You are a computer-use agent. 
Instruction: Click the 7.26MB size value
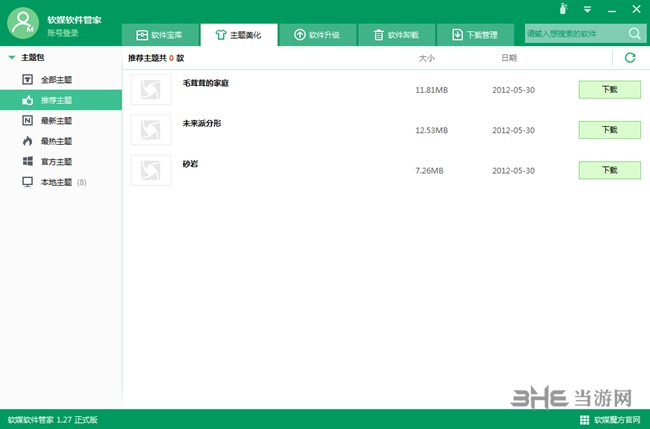[429, 170]
